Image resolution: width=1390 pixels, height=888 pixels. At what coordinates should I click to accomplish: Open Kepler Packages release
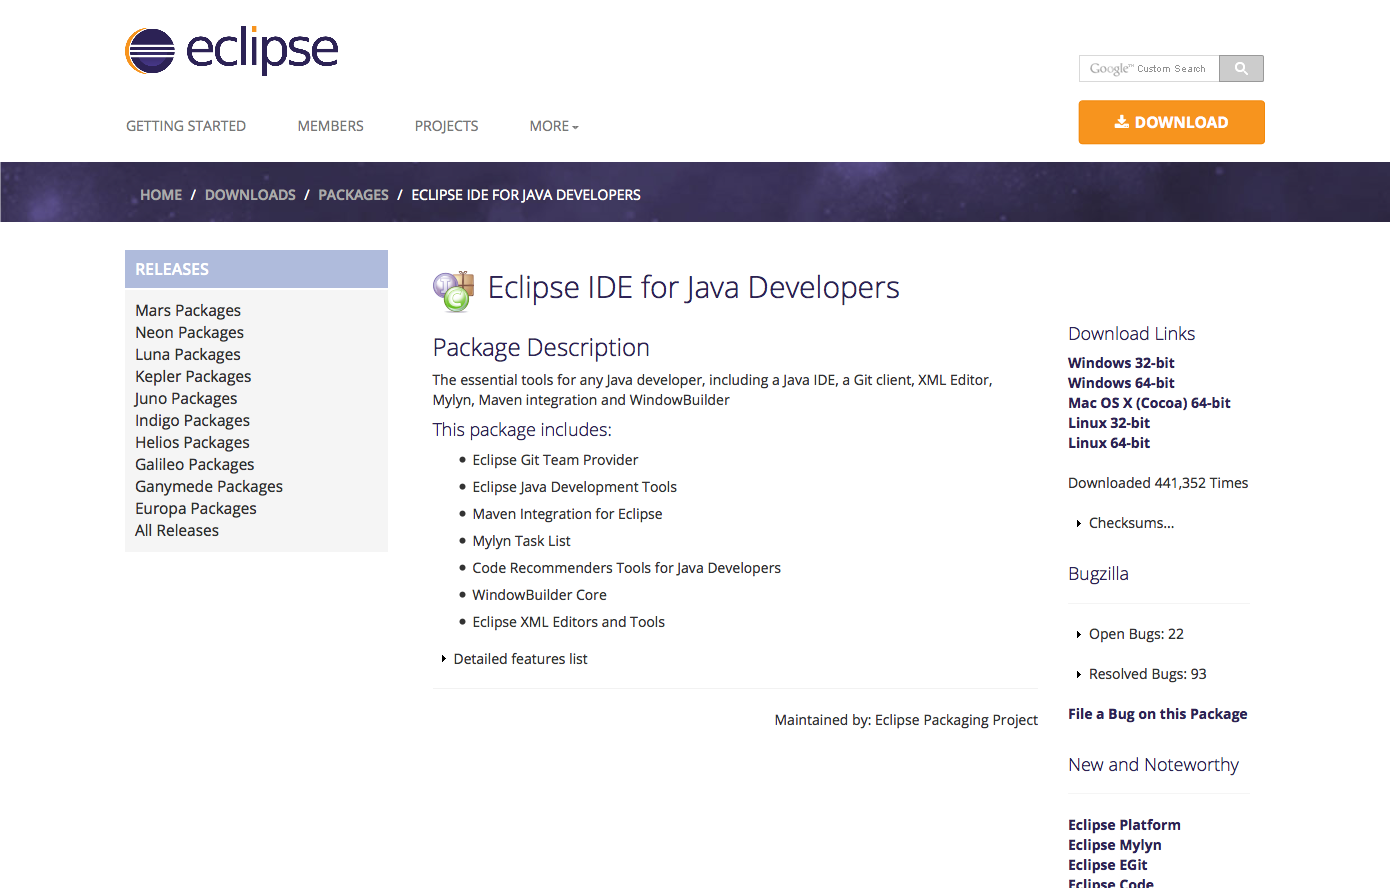coord(193,376)
